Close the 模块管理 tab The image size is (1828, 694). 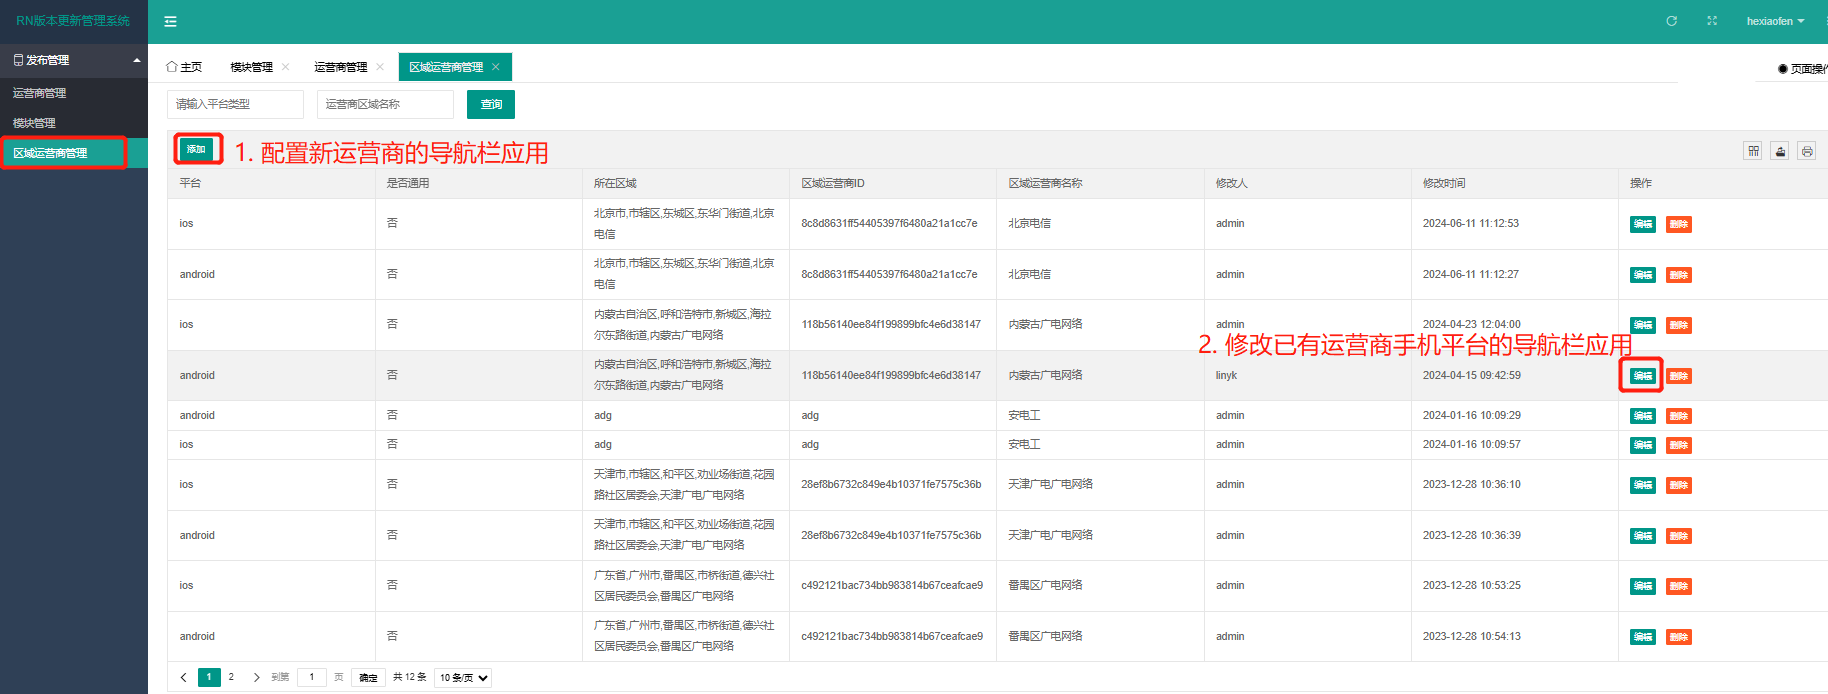coord(286,67)
